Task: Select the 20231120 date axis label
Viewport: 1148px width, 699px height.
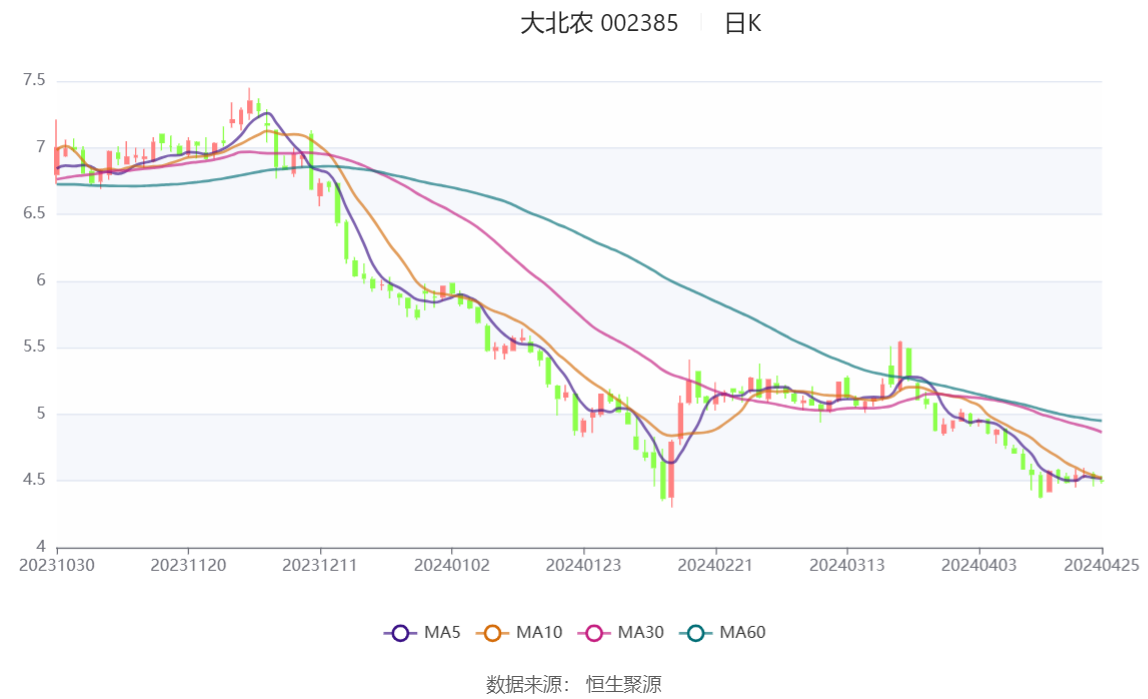Action: [x=188, y=566]
